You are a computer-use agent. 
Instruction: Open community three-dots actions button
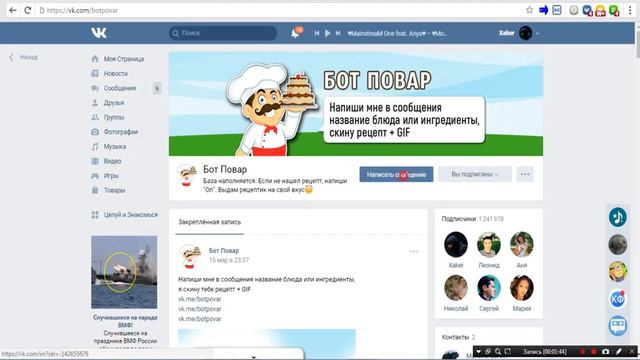[x=525, y=174]
